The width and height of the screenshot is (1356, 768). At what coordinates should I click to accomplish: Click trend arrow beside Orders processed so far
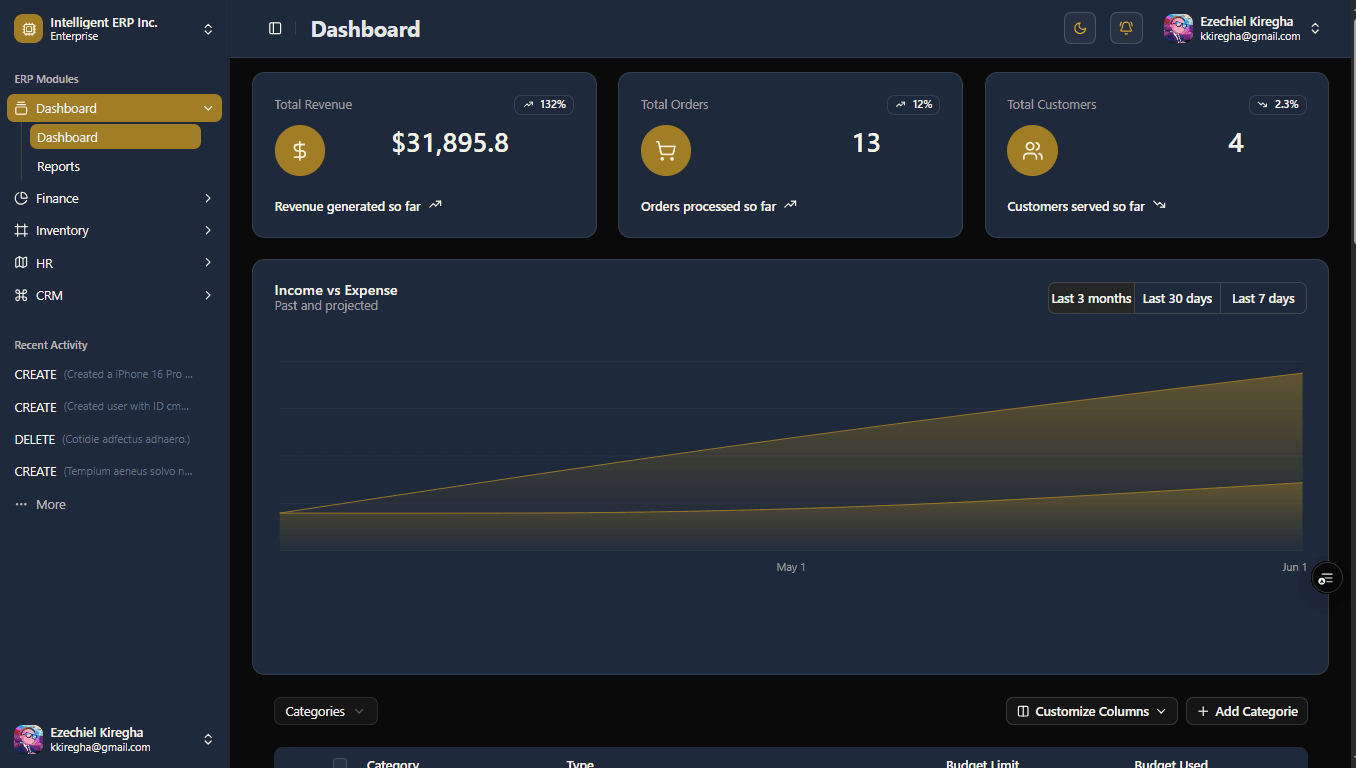tap(790, 205)
